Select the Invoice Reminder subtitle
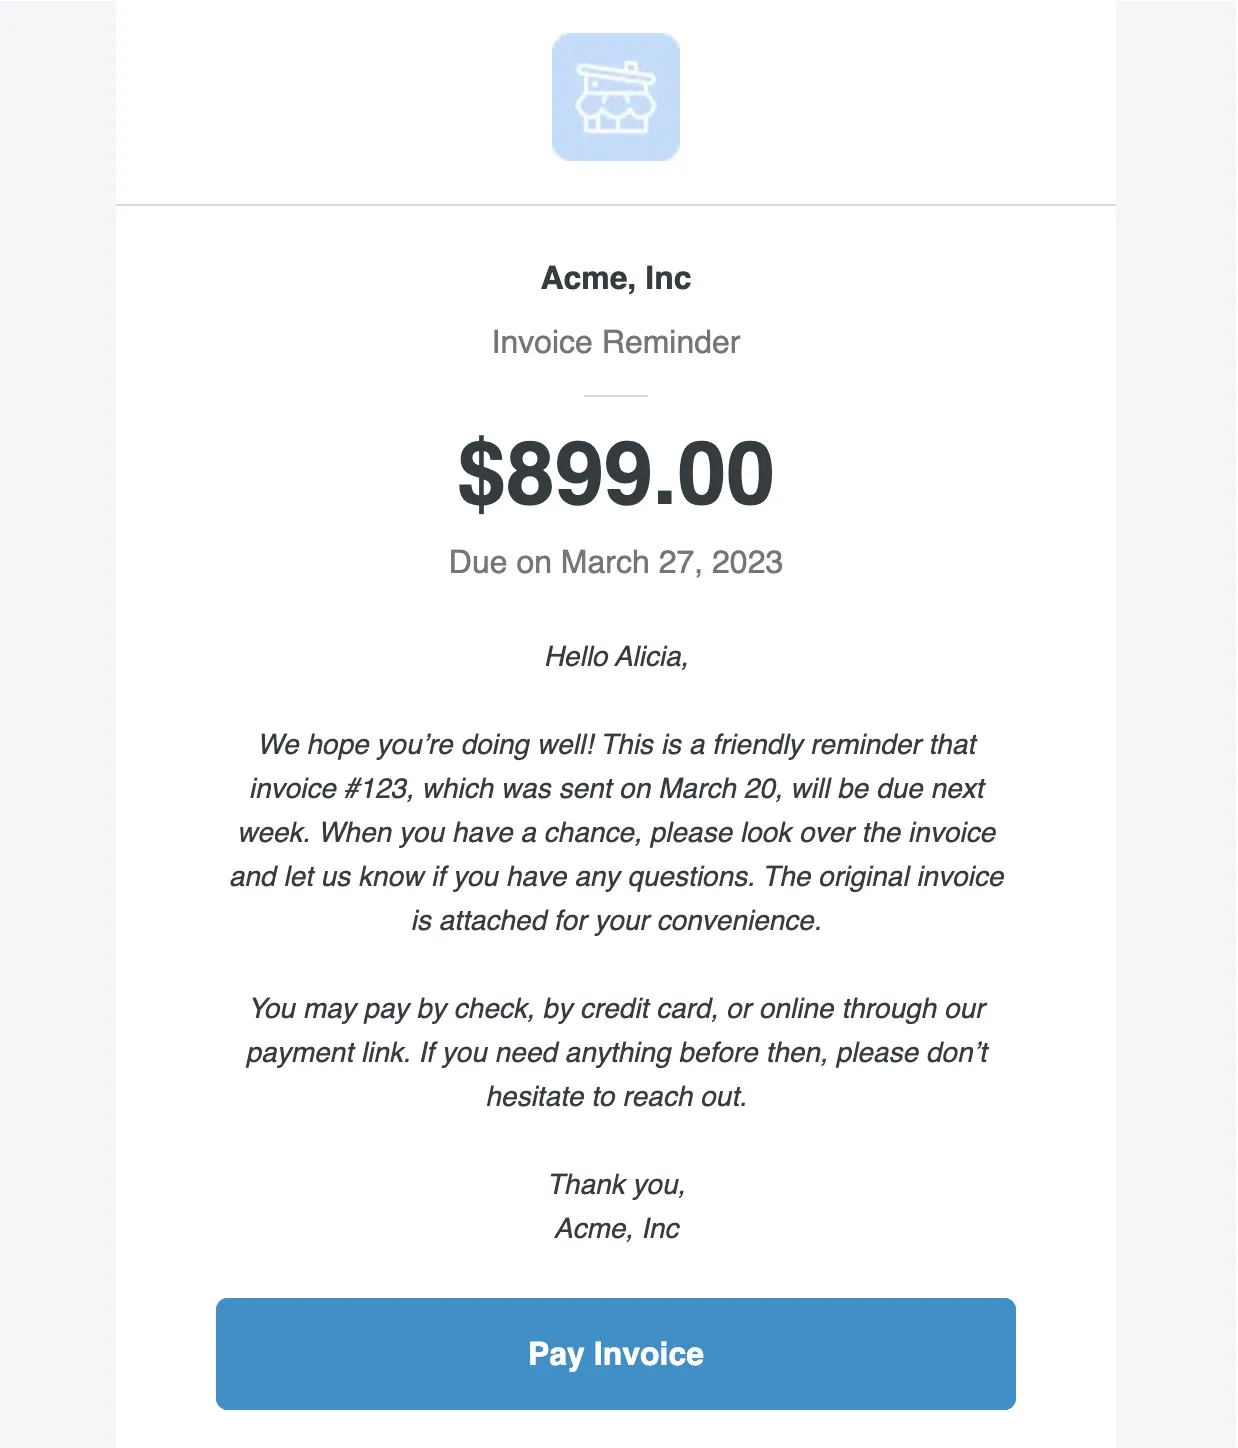This screenshot has width=1238, height=1448. [616, 342]
